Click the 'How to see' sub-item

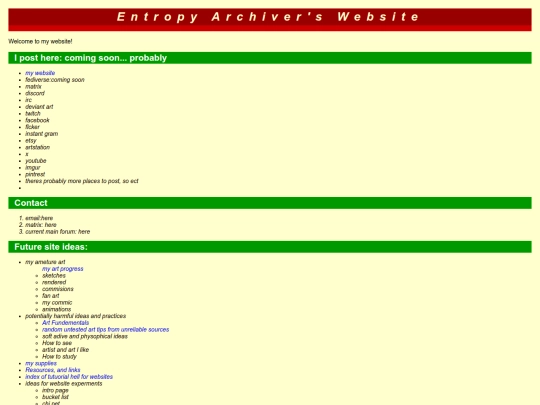coord(57,343)
